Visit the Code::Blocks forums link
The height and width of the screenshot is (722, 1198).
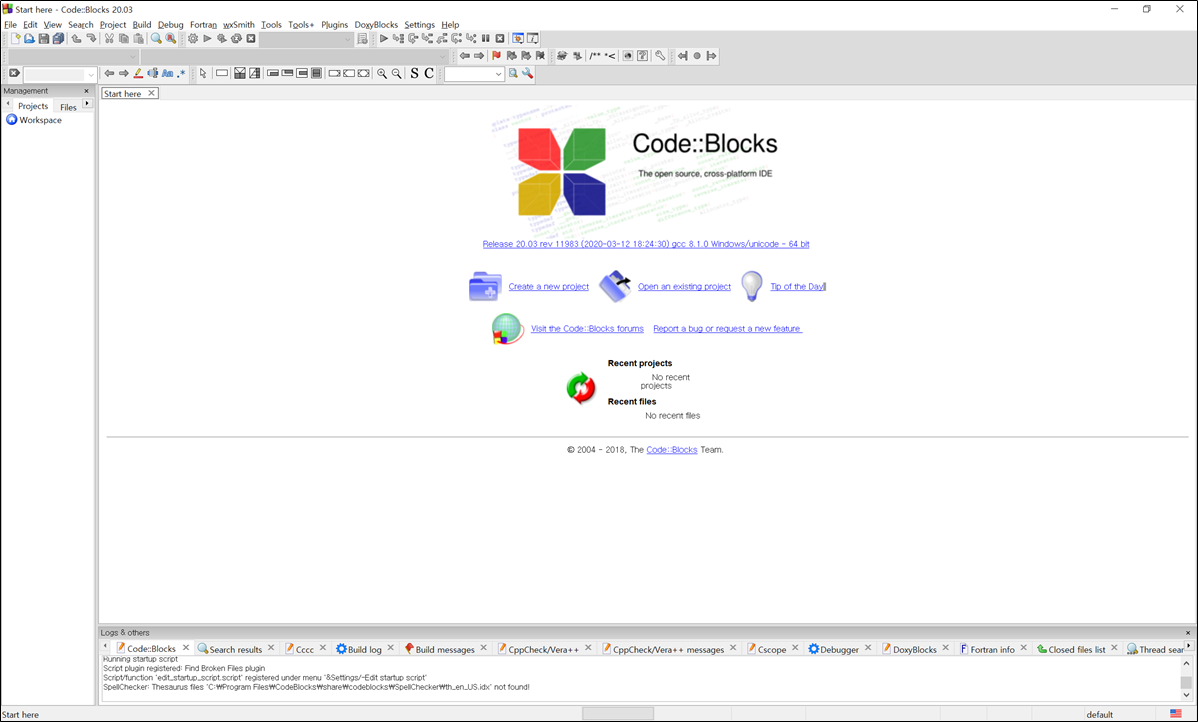(x=587, y=329)
